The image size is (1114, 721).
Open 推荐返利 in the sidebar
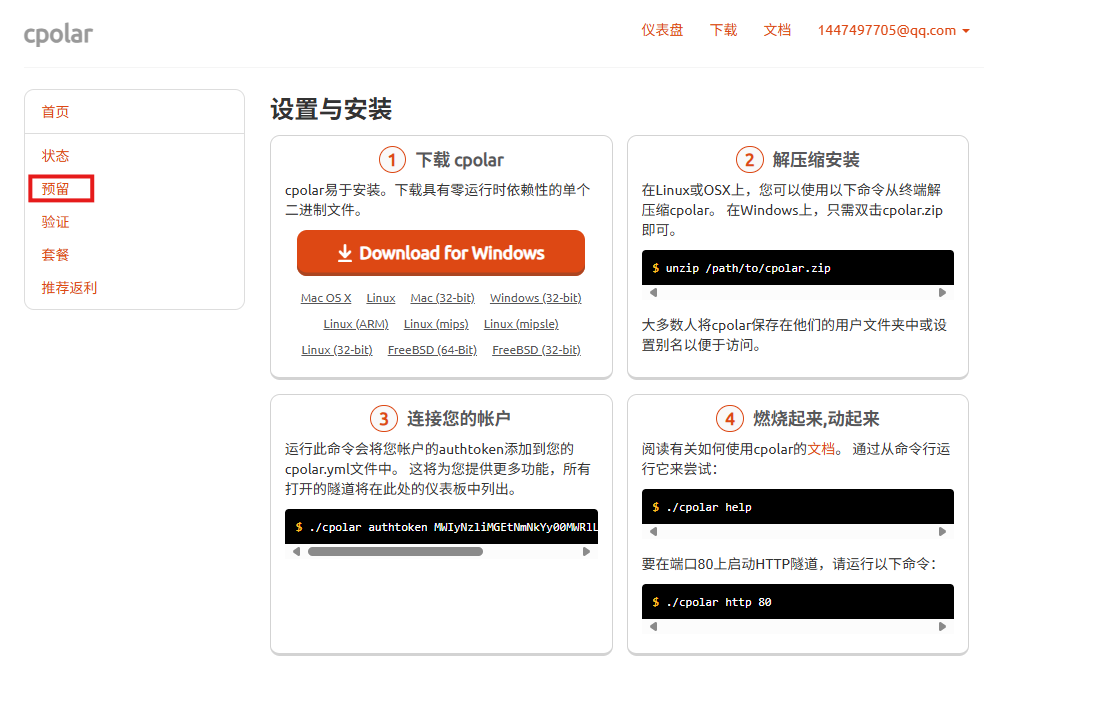click(x=69, y=288)
